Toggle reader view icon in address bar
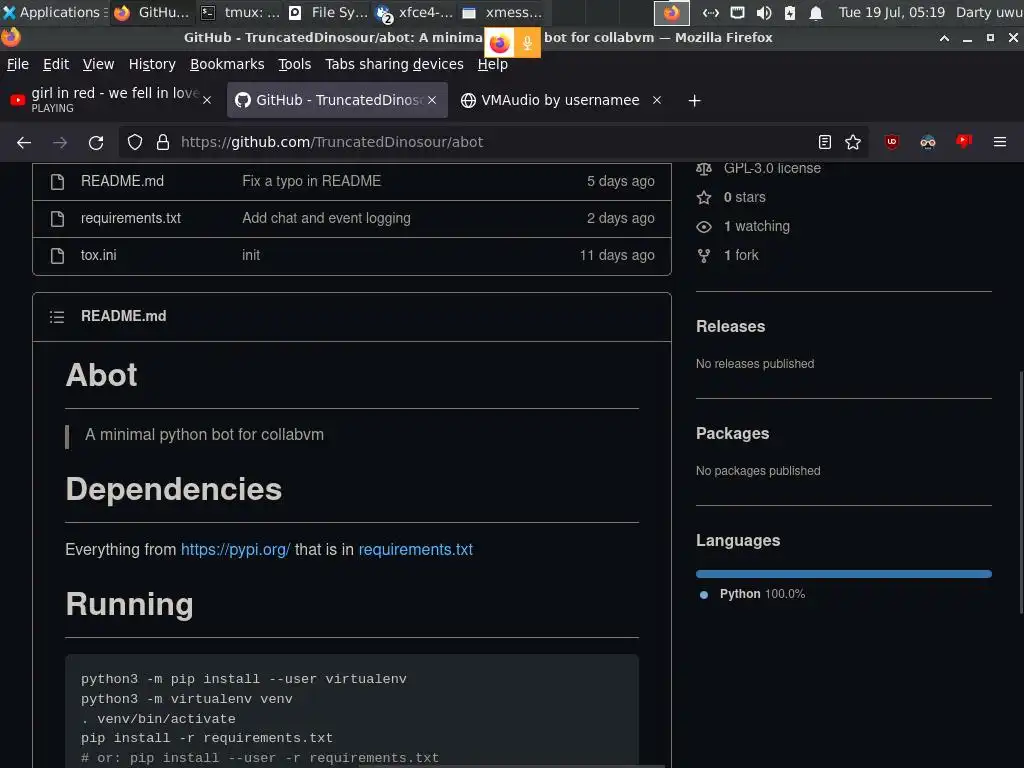The image size is (1024, 768). coord(825,142)
